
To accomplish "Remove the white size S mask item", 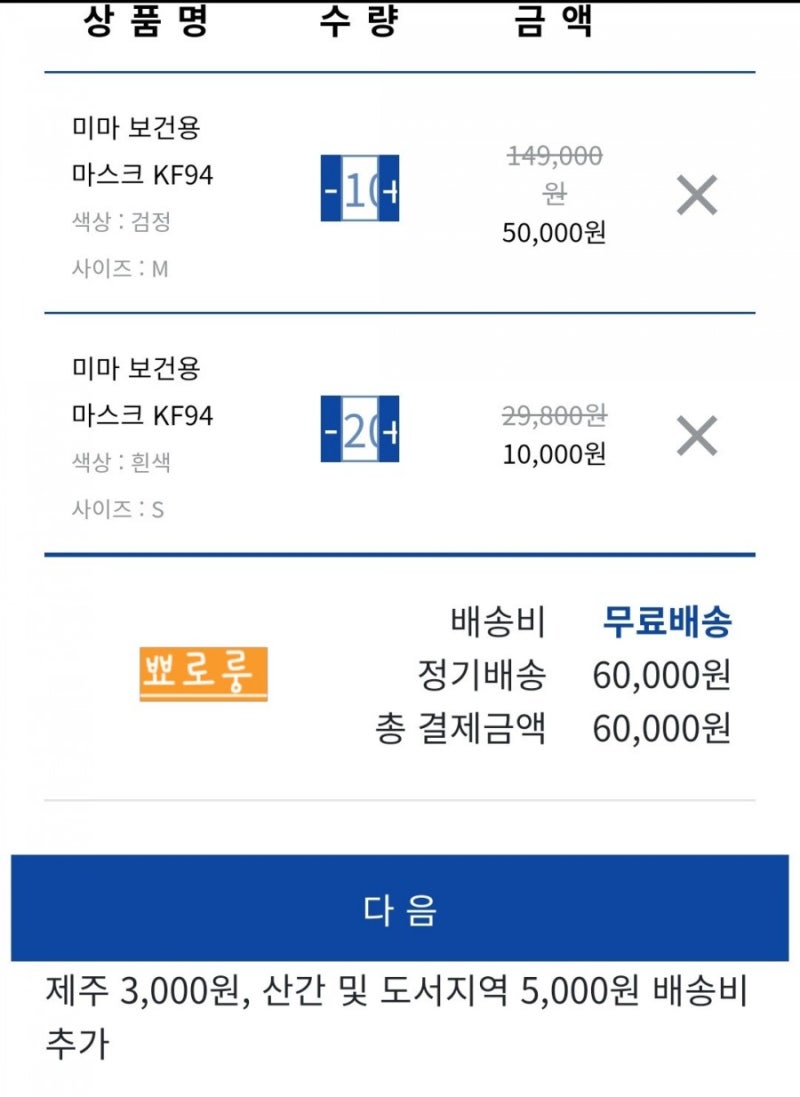I will [x=697, y=436].
